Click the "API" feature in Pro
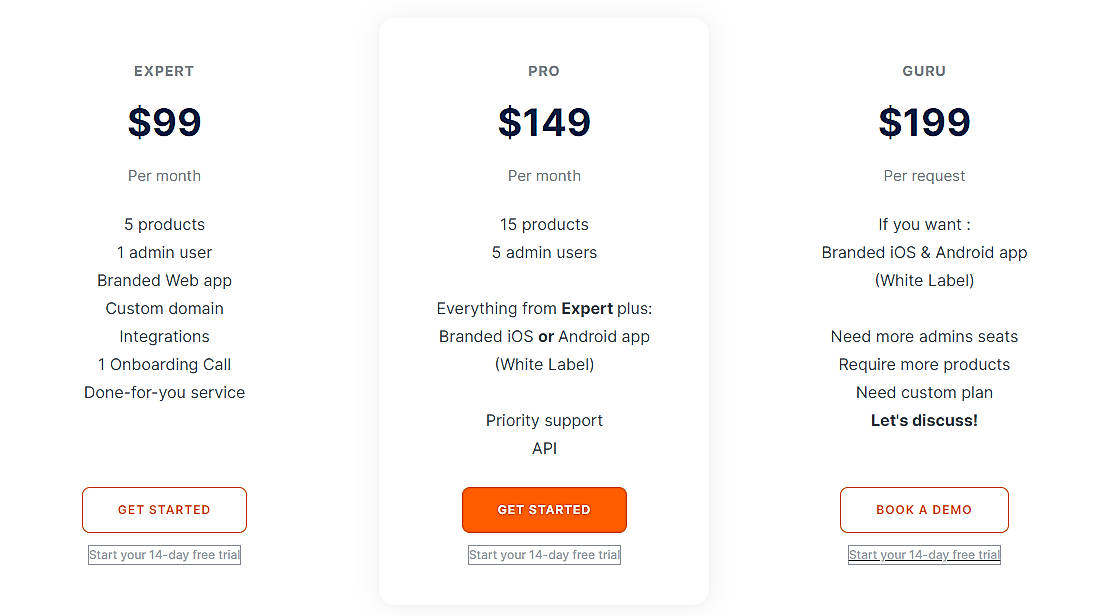 pos(544,448)
